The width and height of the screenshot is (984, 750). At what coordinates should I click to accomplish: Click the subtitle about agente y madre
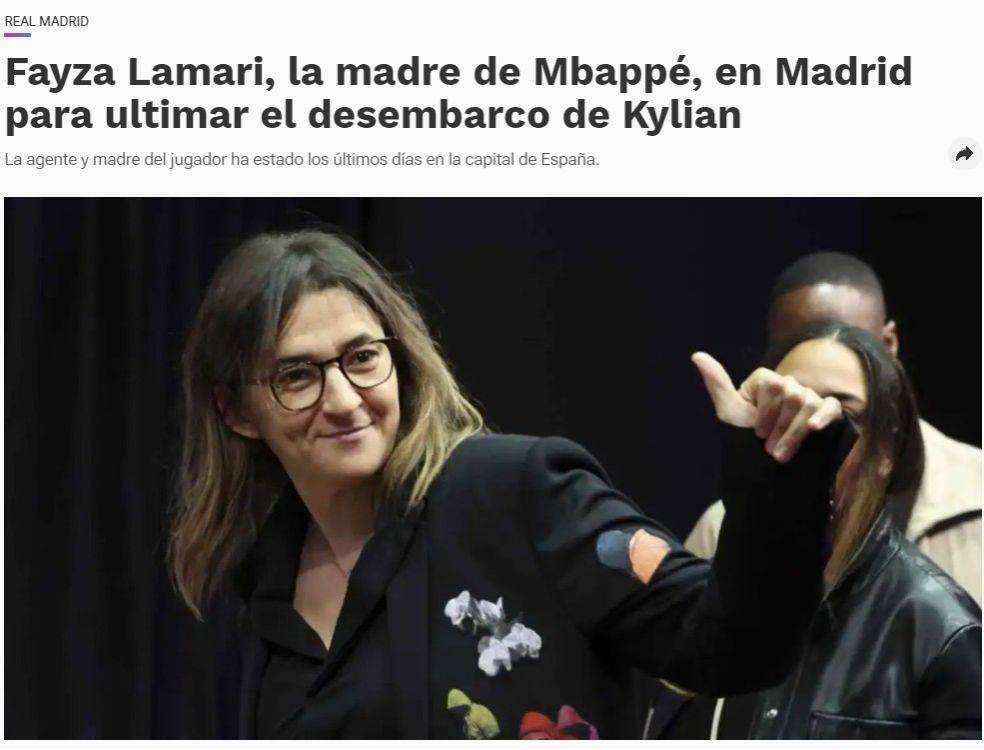click(302, 159)
